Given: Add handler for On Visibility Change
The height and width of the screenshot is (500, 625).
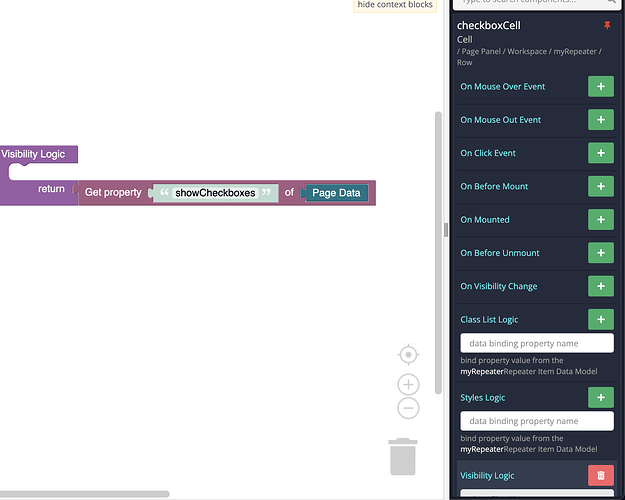Looking at the screenshot, I should (601, 286).
